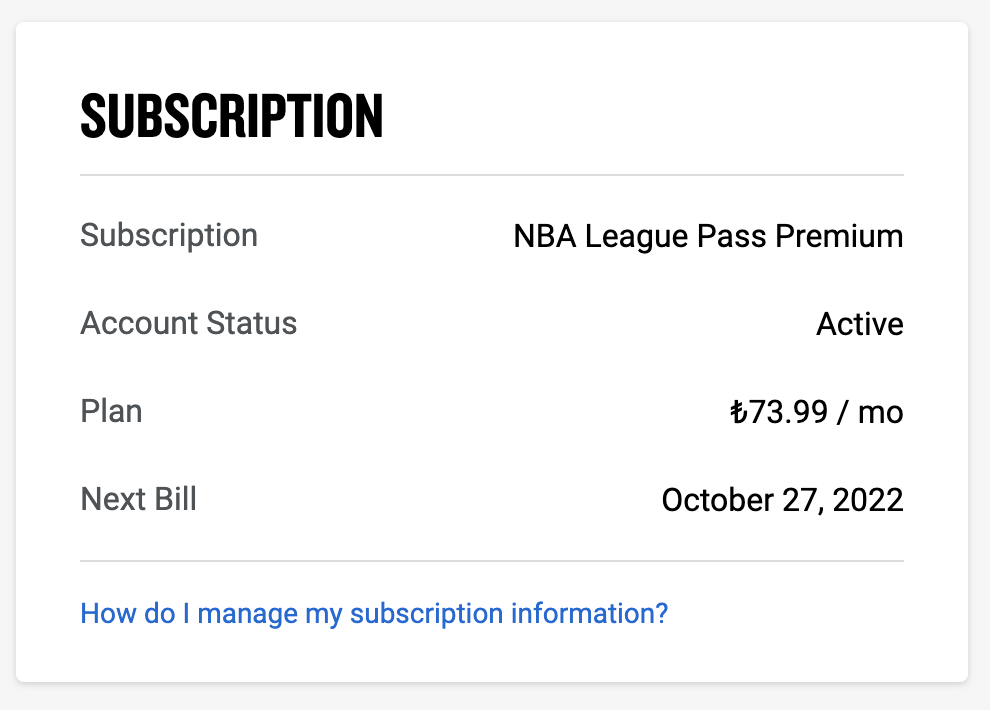Screen dimensions: 990x710
Task: Click the SUBSCRIPTION heading
Action: (232, 115)
